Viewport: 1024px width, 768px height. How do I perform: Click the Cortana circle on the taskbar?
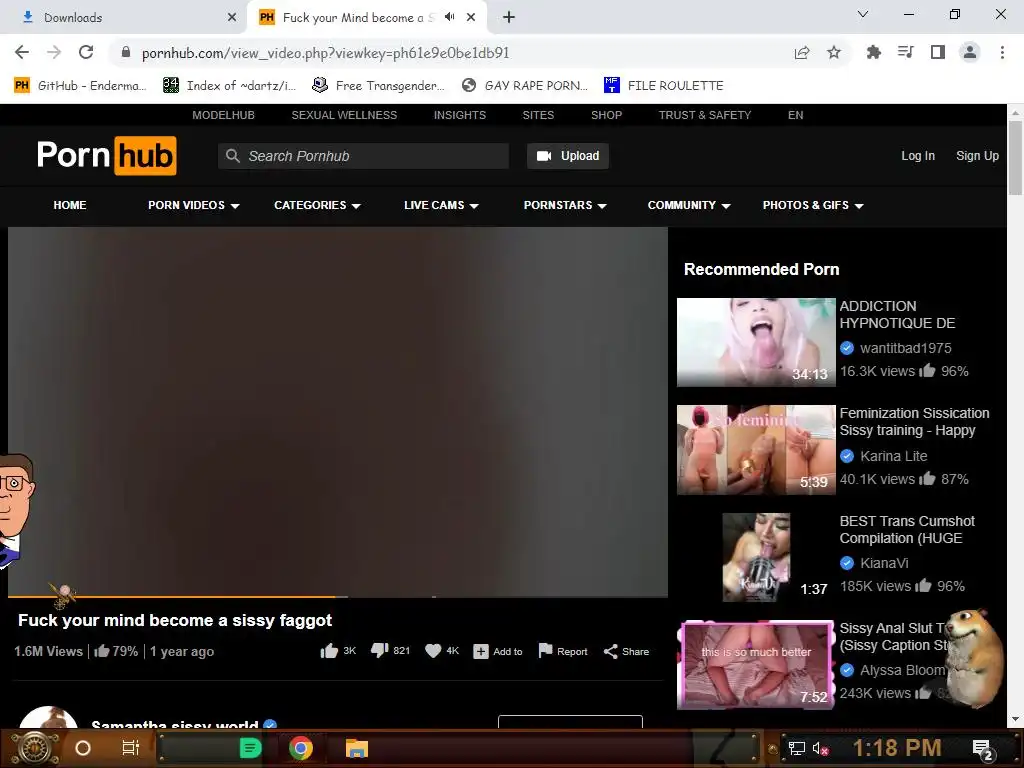83,748
